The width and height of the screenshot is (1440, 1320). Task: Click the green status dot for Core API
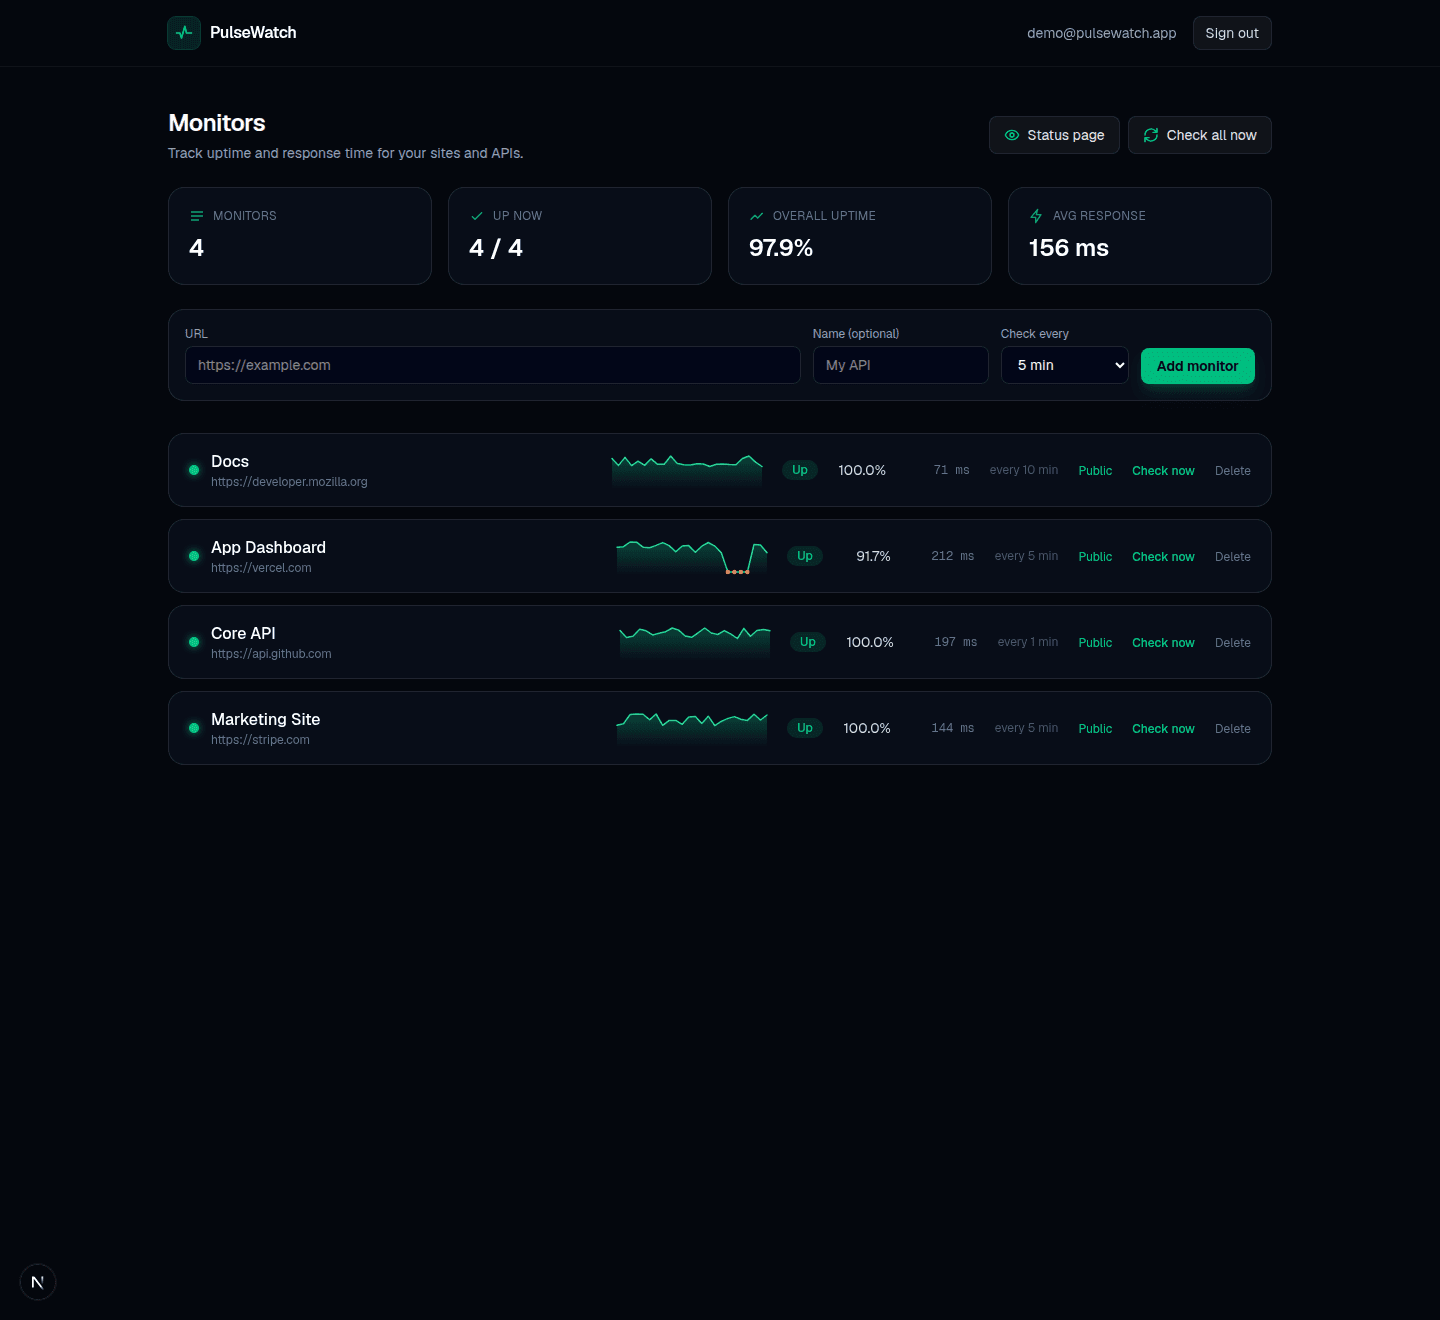pyautogui.click(x=194, y=642)
